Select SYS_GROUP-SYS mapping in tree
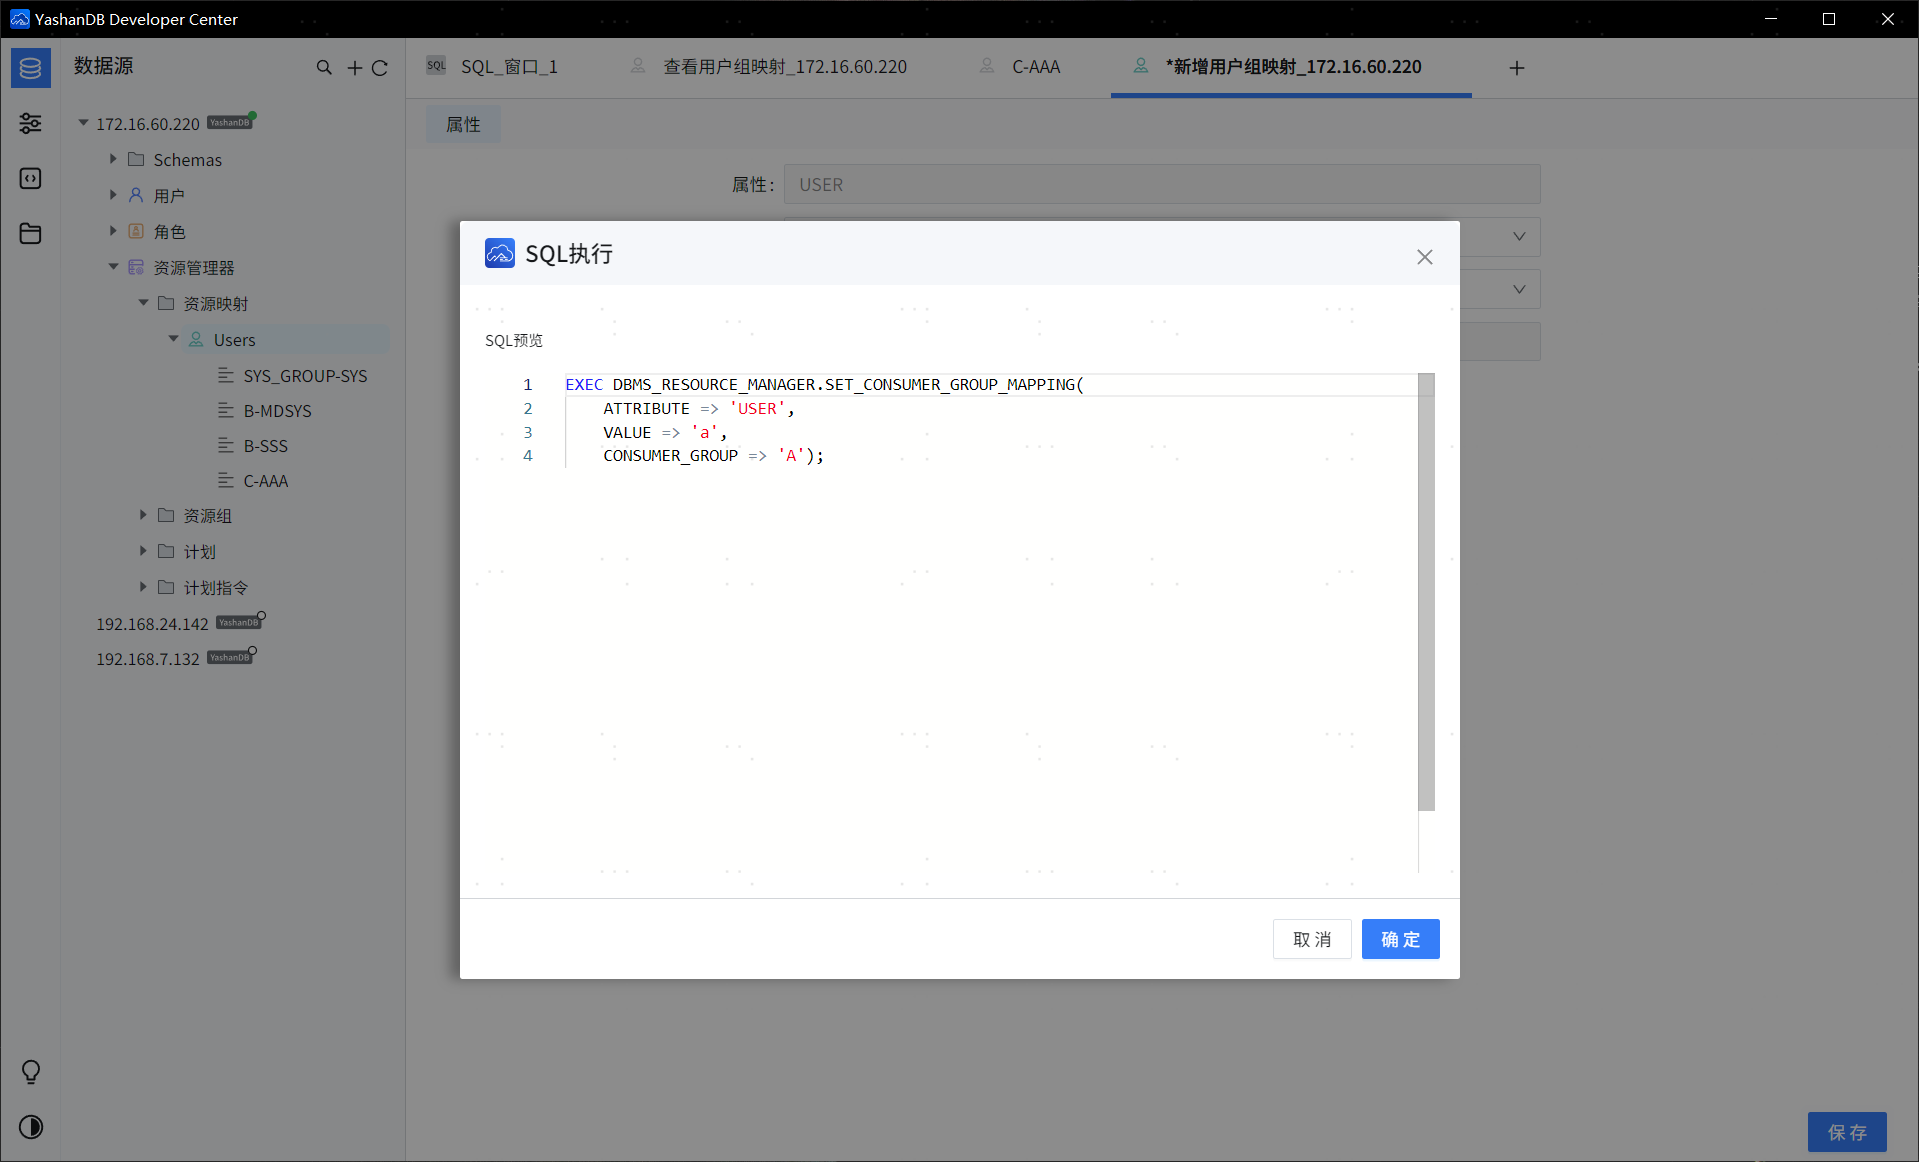This screenshot has width=1919, height=1162. [x=305, y=376]
